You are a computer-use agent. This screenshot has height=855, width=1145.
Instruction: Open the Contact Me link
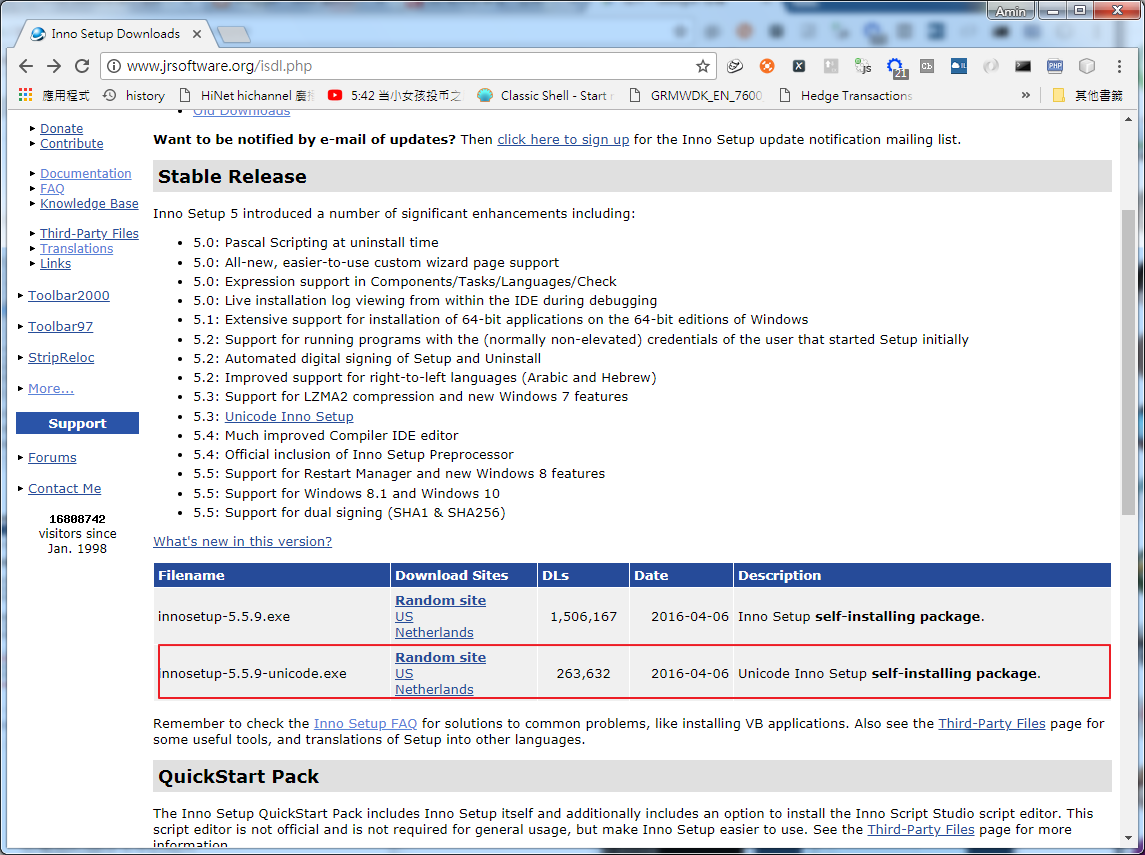64,488
